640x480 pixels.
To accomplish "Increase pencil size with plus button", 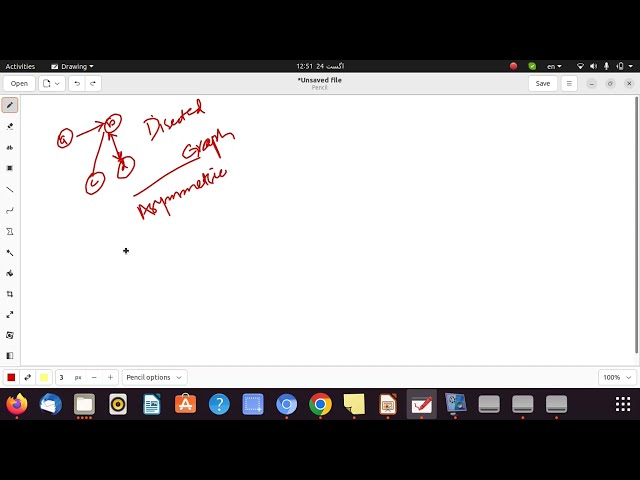I will [110, 377].
